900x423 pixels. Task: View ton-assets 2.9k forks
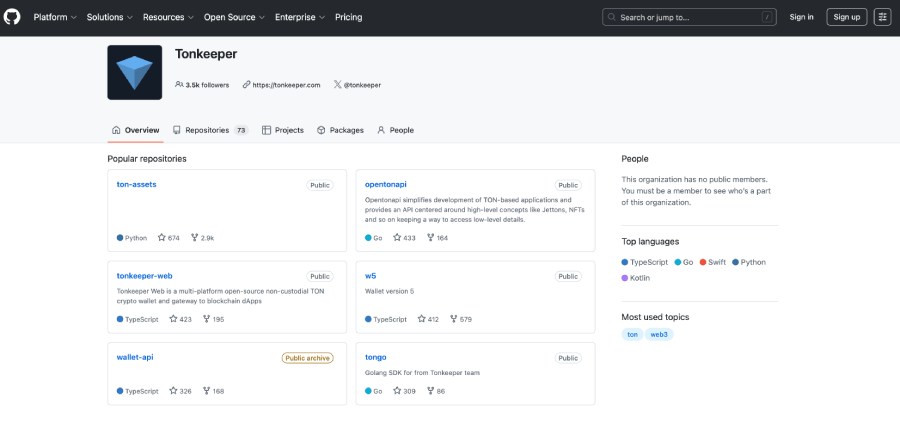203,238
